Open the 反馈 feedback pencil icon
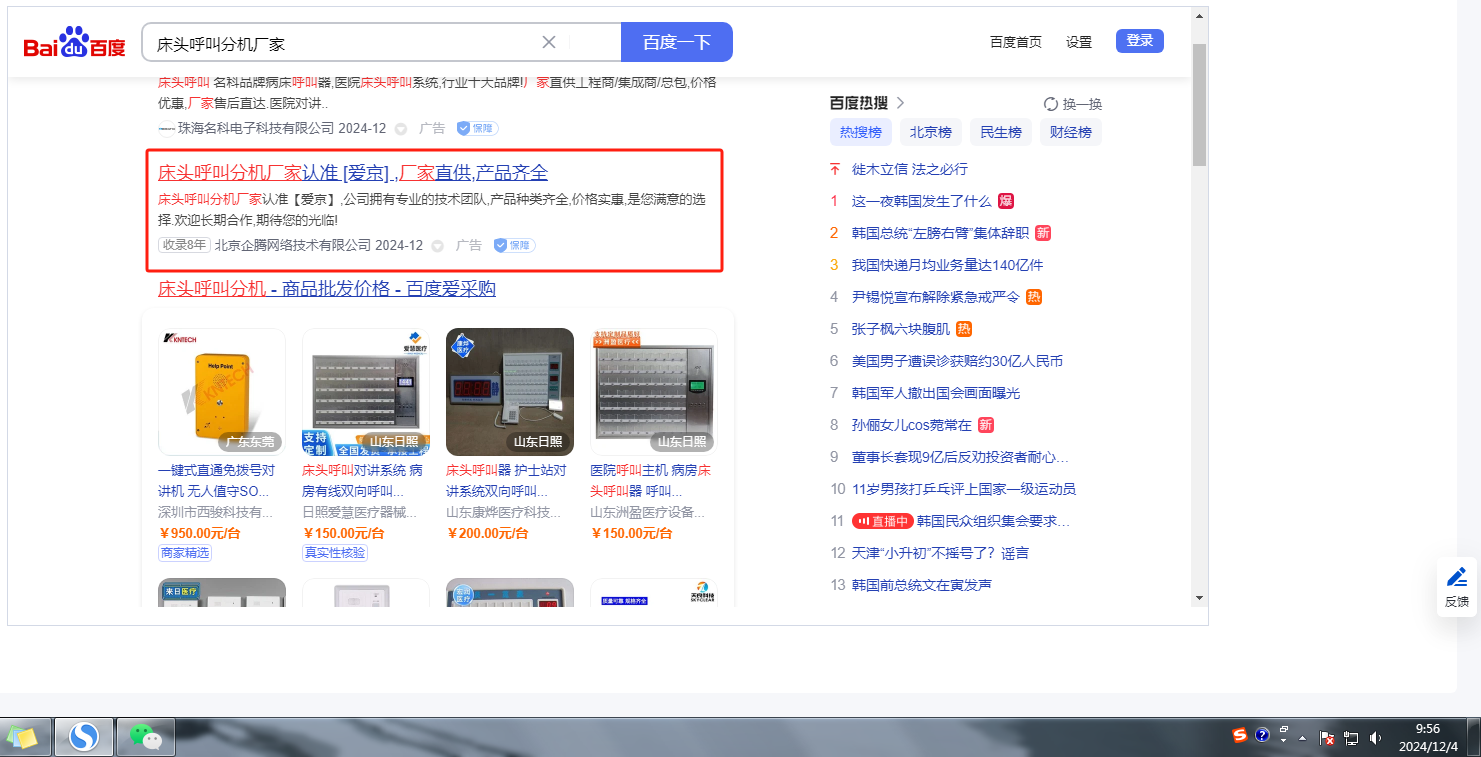The height and width of the screenshot is (757, 1481). [x=1457, y=577]
